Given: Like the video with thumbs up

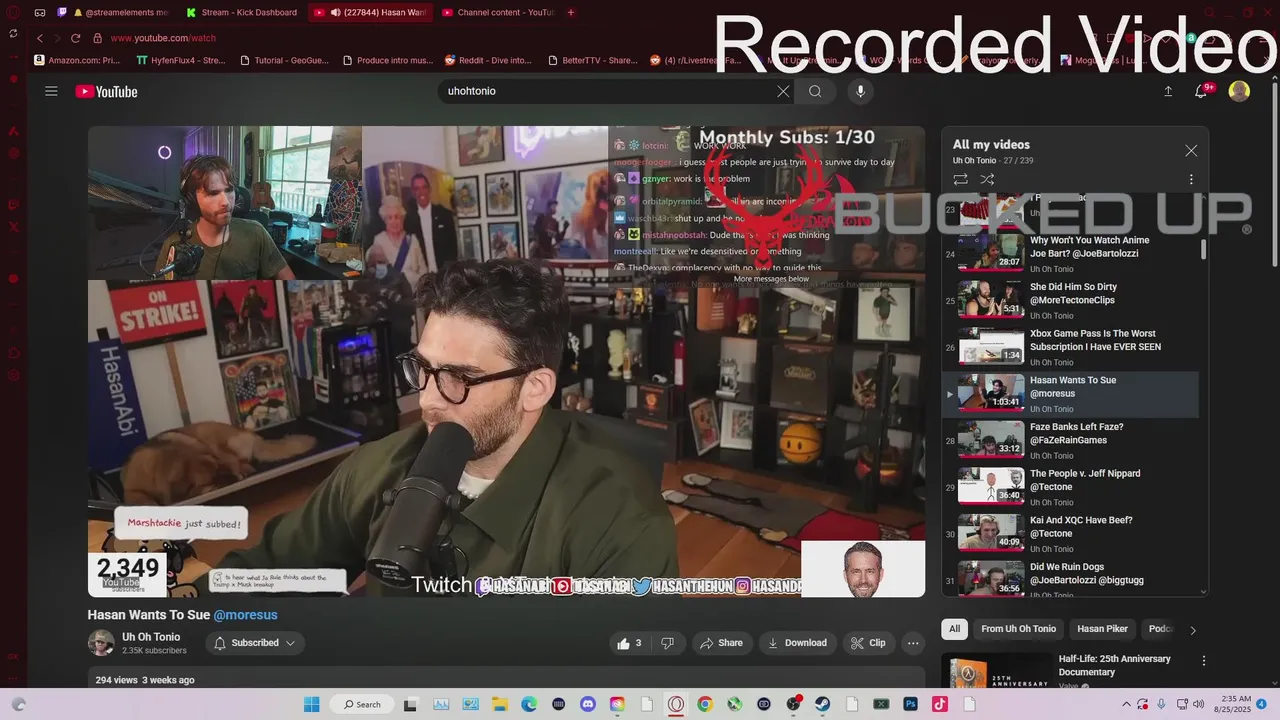Looking at the screenshot, I should click(x=629, y=643).
